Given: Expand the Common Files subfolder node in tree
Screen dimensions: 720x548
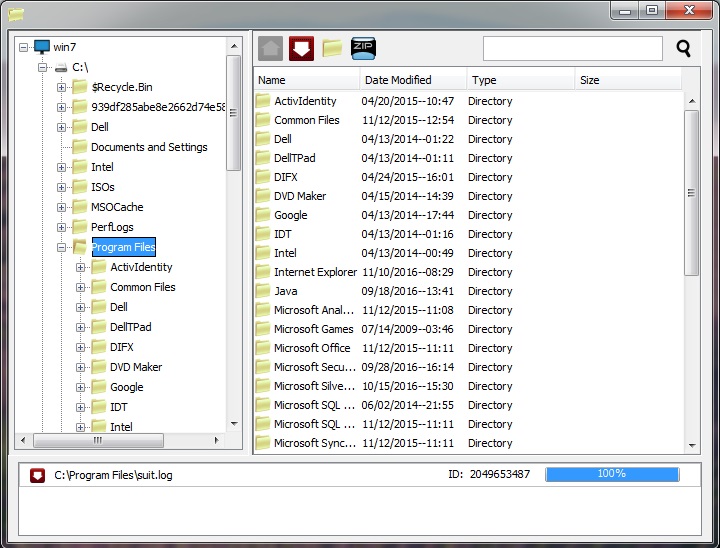Looking at the screenshot, I should pos(80,288).
